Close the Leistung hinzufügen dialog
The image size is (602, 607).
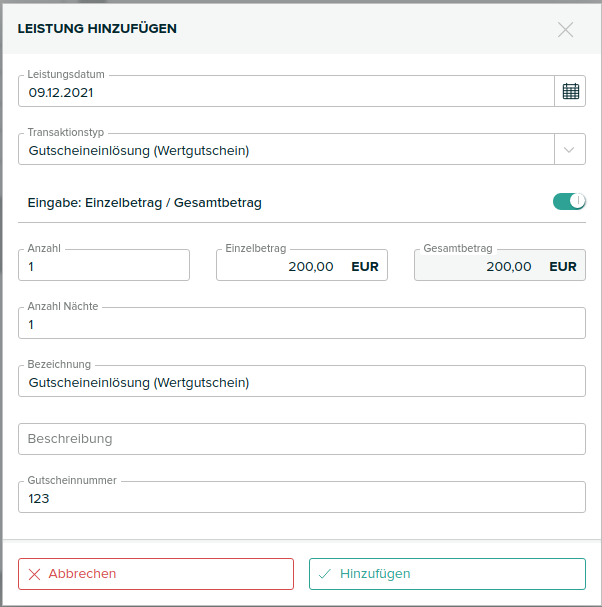[x=565, y=29]
